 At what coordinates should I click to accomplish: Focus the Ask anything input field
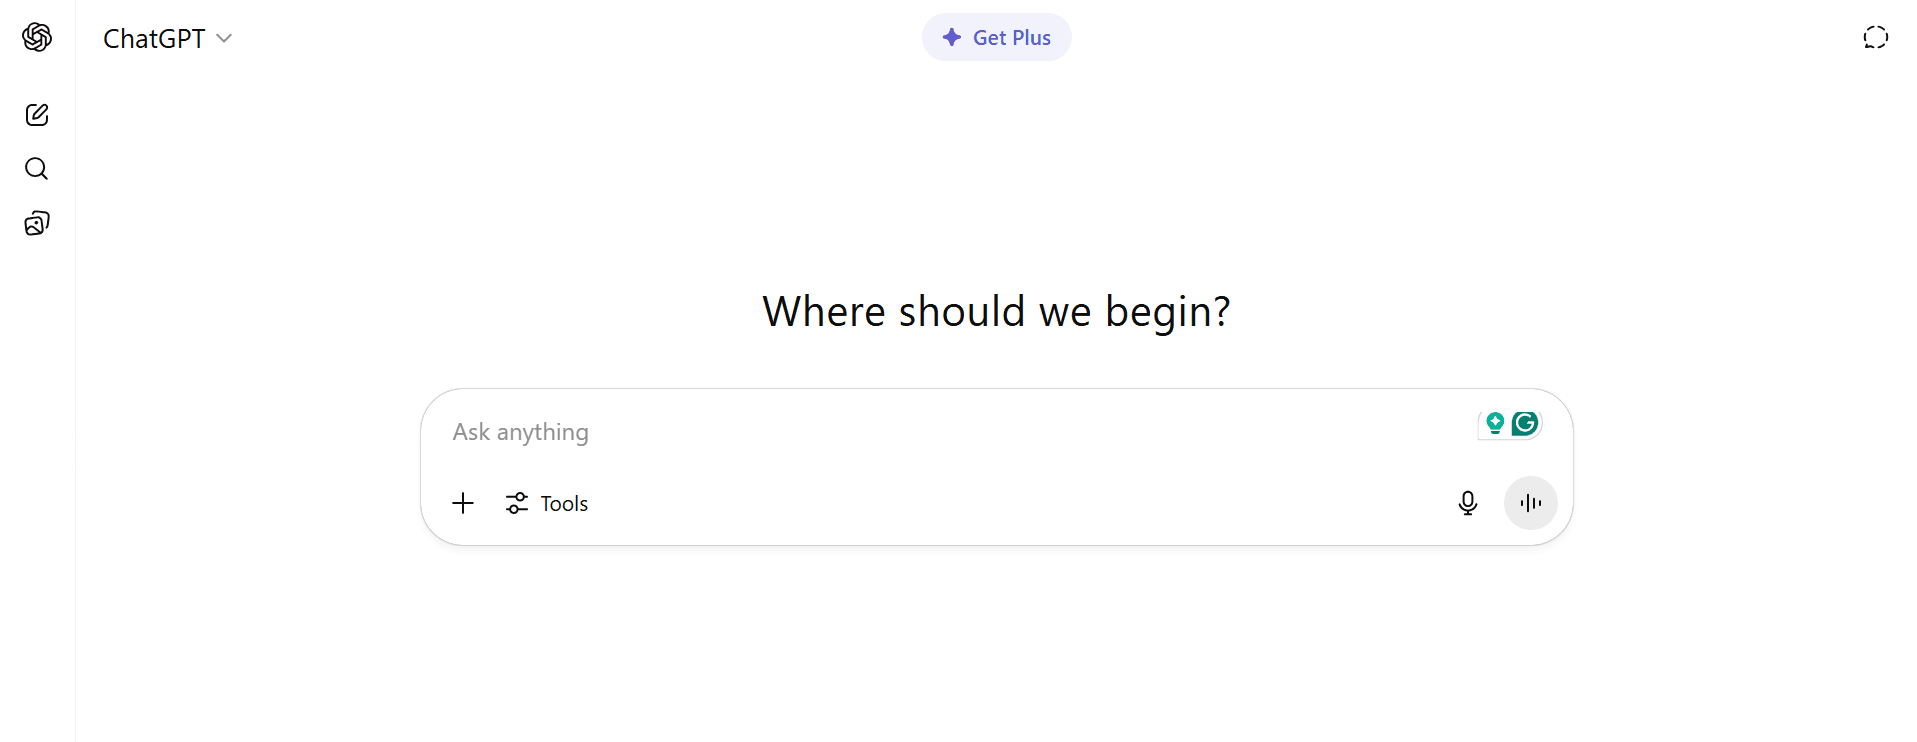(x=900, y=432)
